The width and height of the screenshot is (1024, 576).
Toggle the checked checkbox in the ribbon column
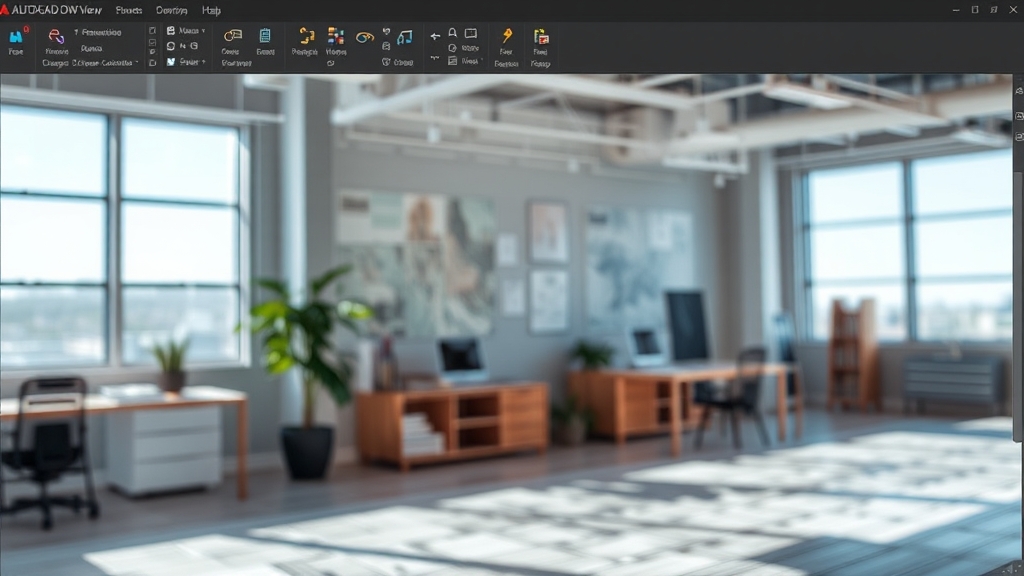152,42
